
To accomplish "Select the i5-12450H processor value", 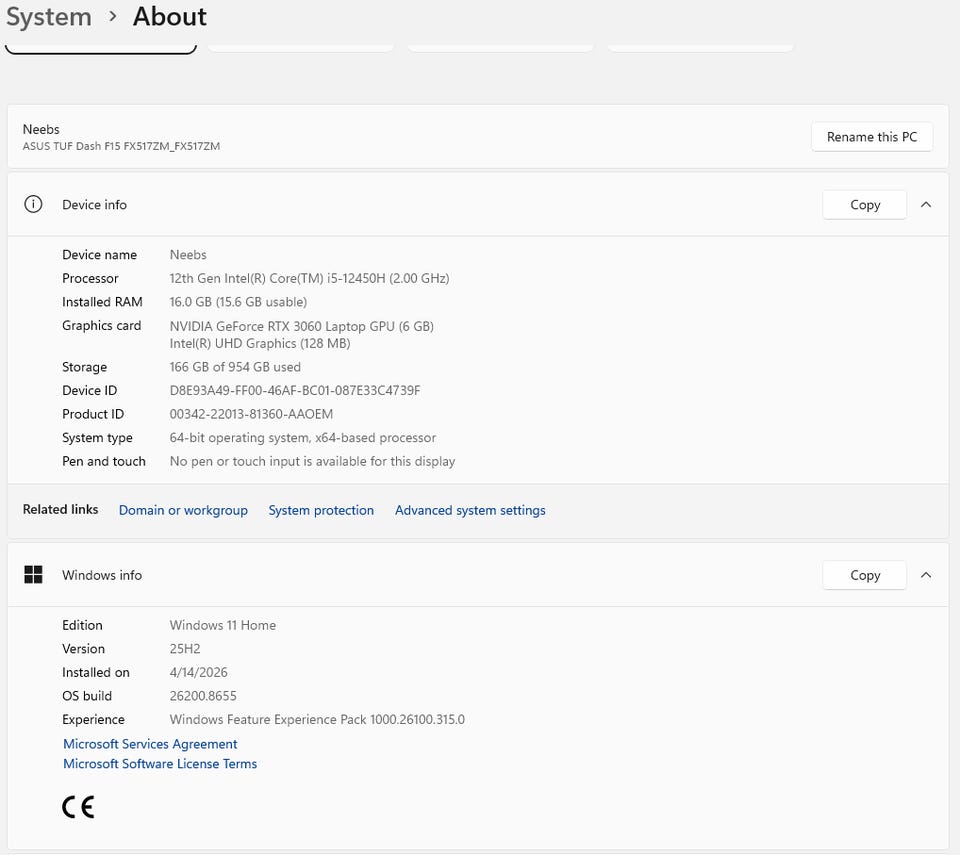I will pyautogui.click(x=309, y=278).
